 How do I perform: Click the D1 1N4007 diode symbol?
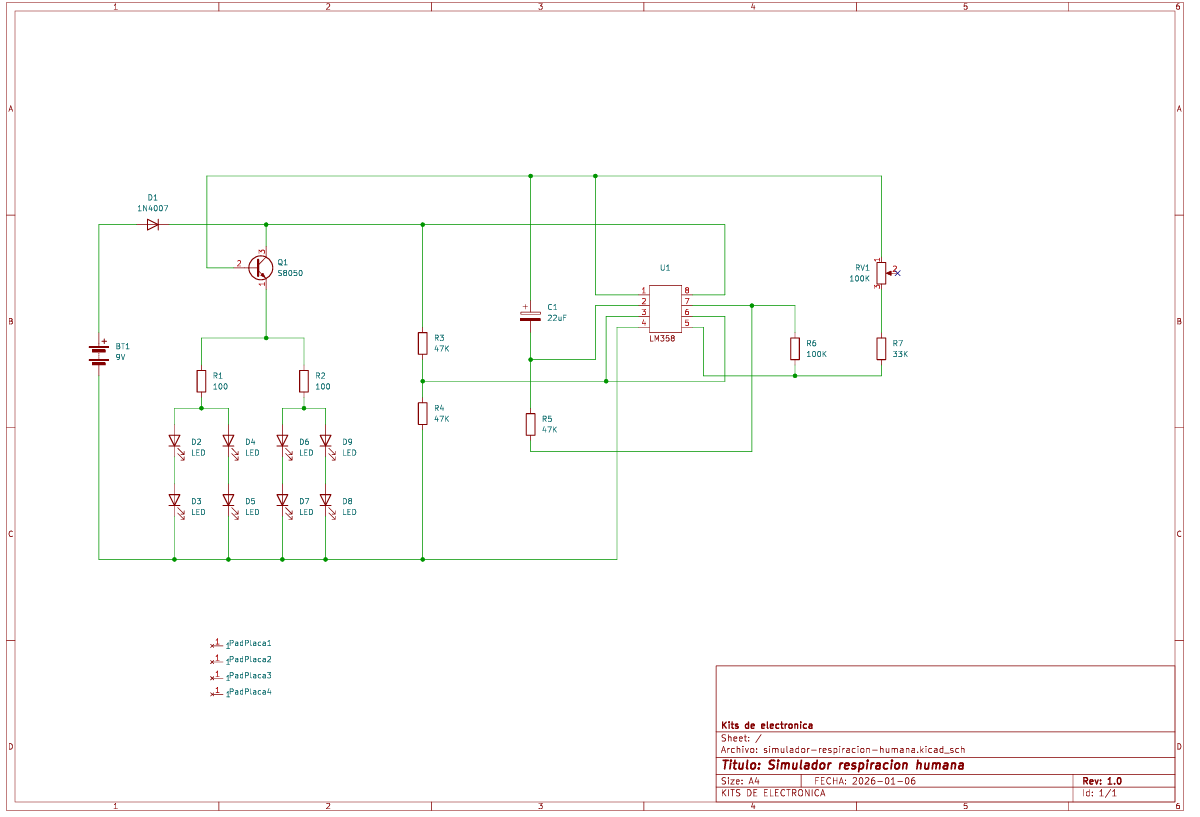[152, 225]
